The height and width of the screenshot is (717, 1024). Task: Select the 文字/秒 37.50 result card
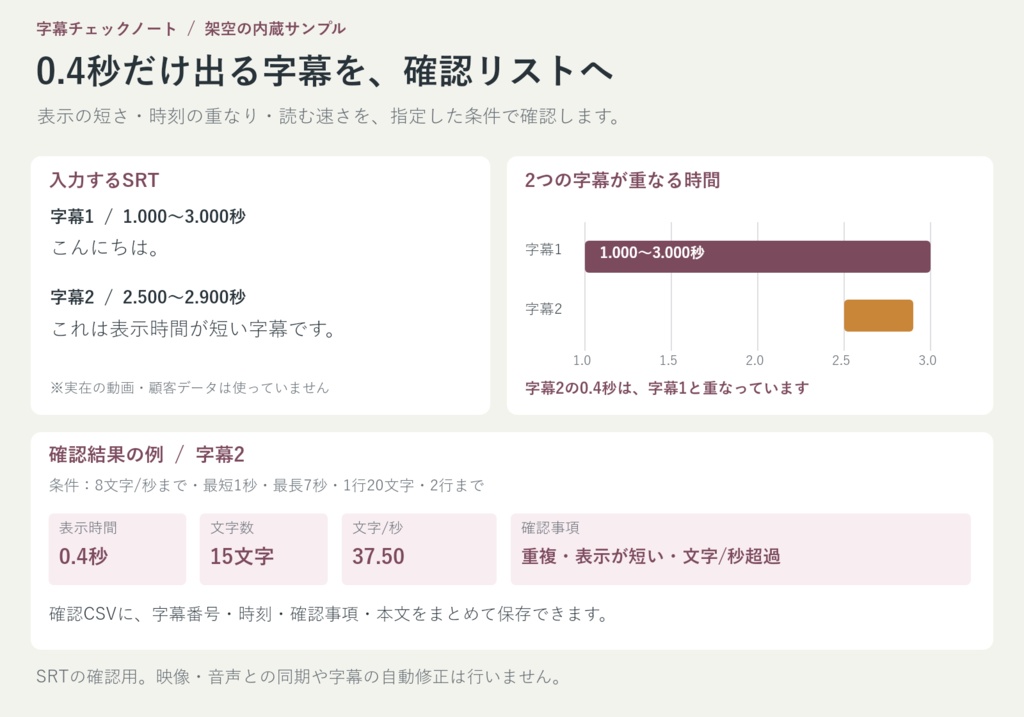[419, 549]
